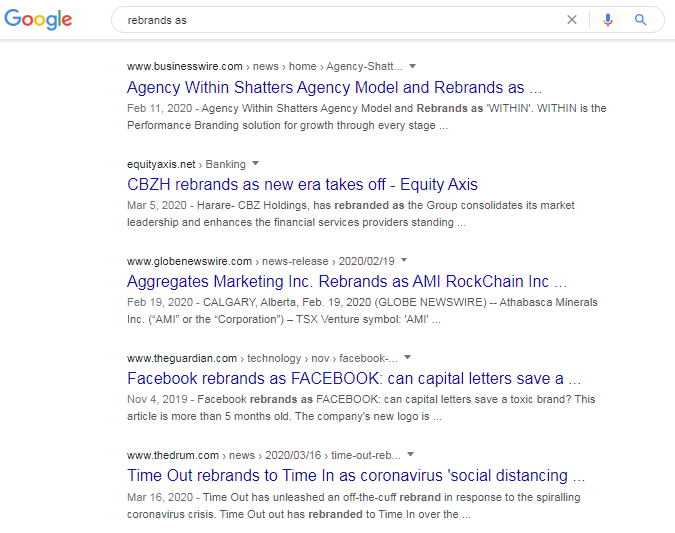Open 'Agency Within Shatters Agency Model' result
Image resolution: width=675 pixels, height=533 pixels.
tap(334, 87)
